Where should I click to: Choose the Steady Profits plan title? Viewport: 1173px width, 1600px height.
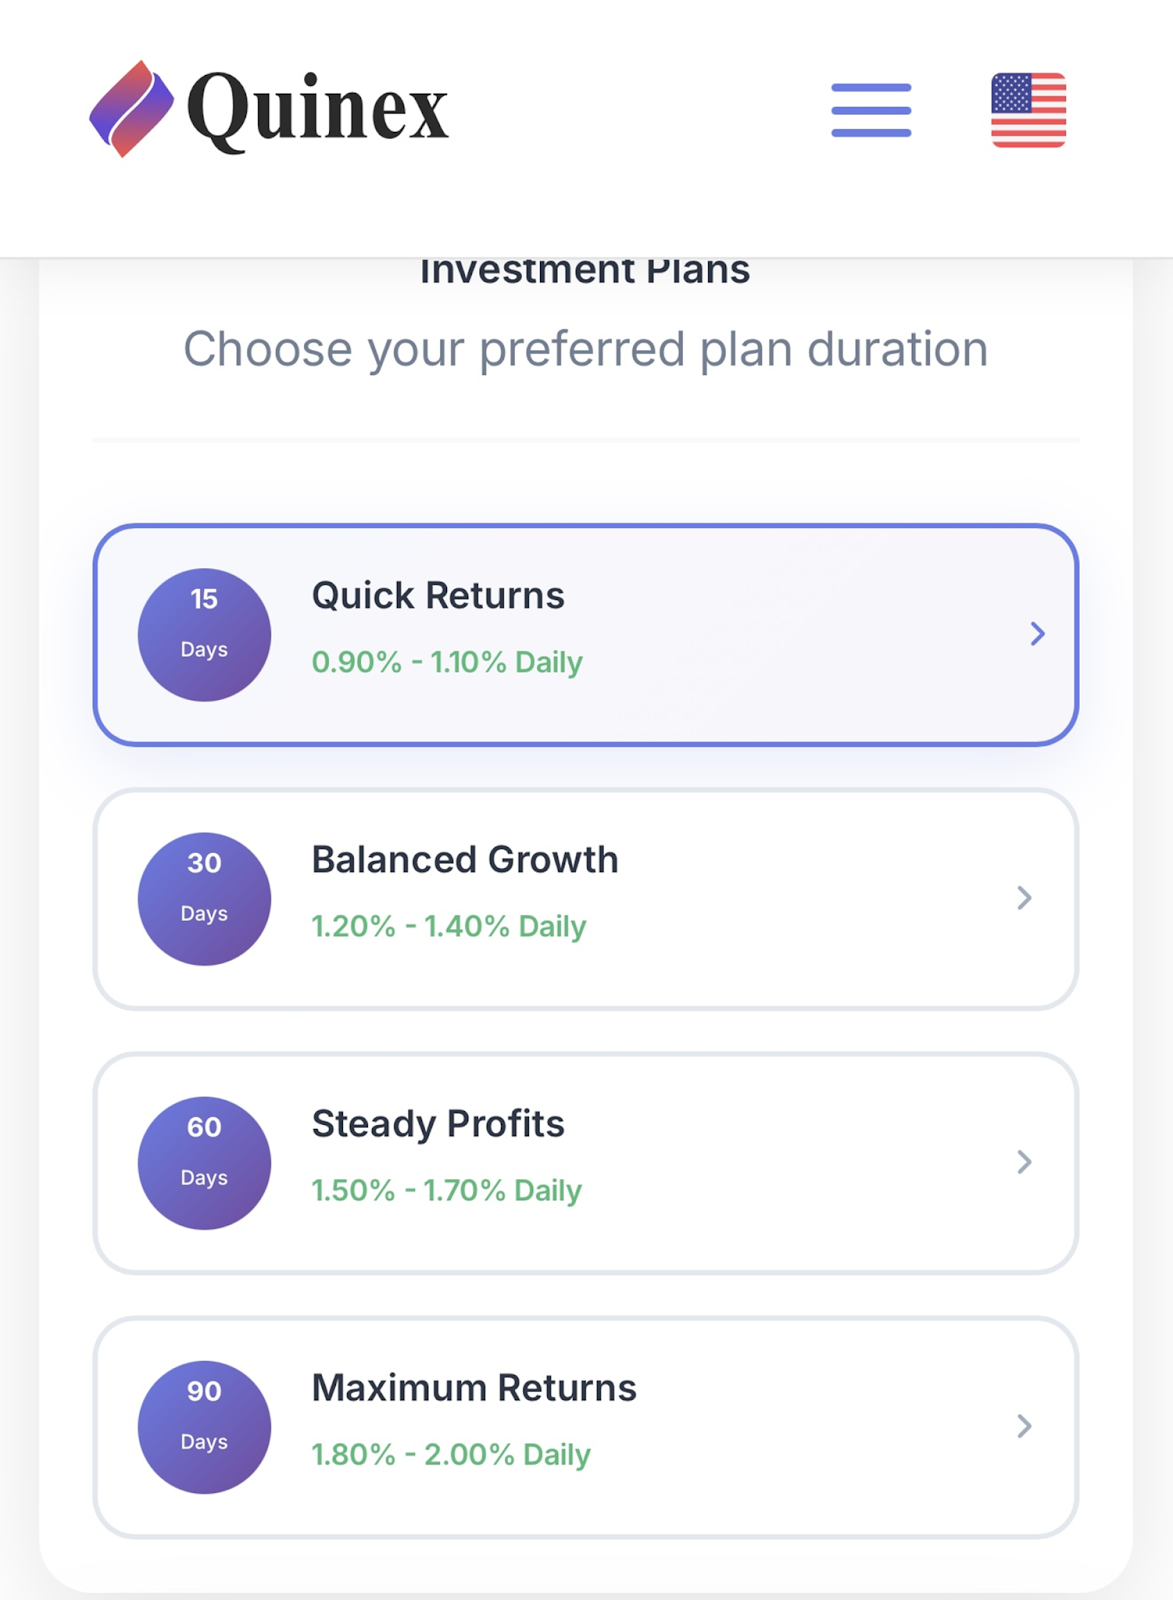pyautogui.click(x=438, y=1124)
